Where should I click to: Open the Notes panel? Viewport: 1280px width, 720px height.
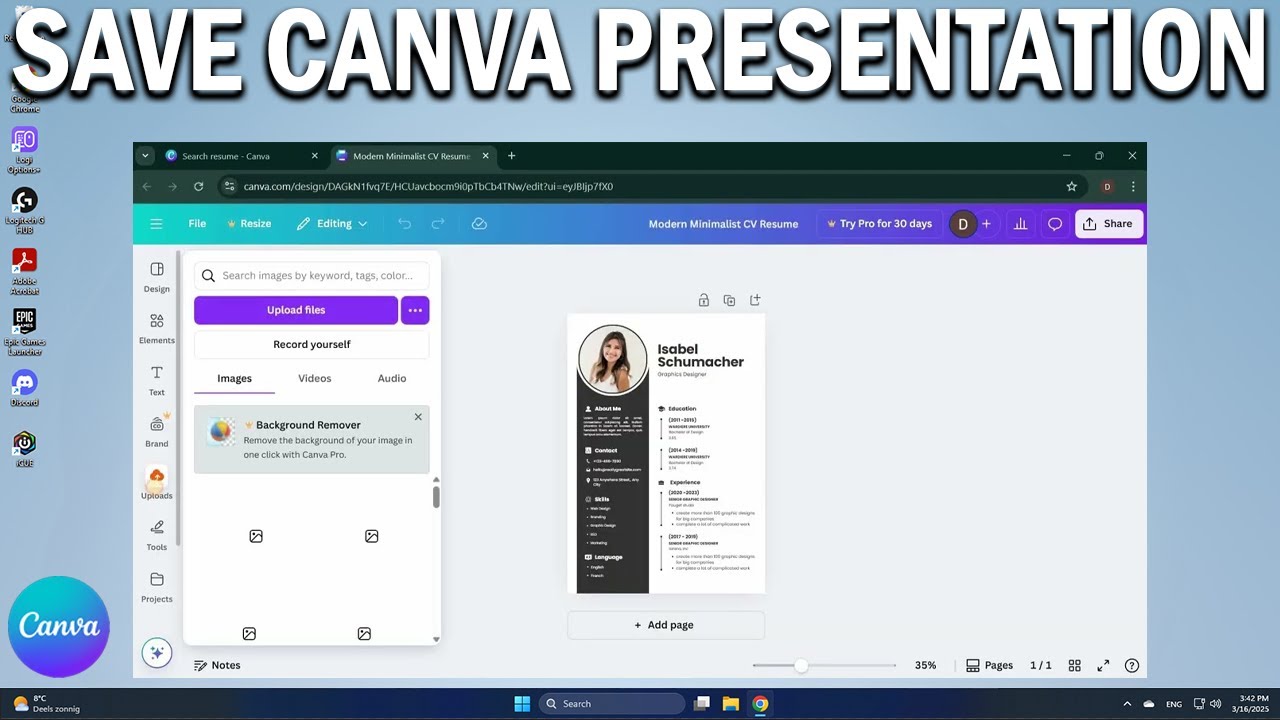point(217,665)
